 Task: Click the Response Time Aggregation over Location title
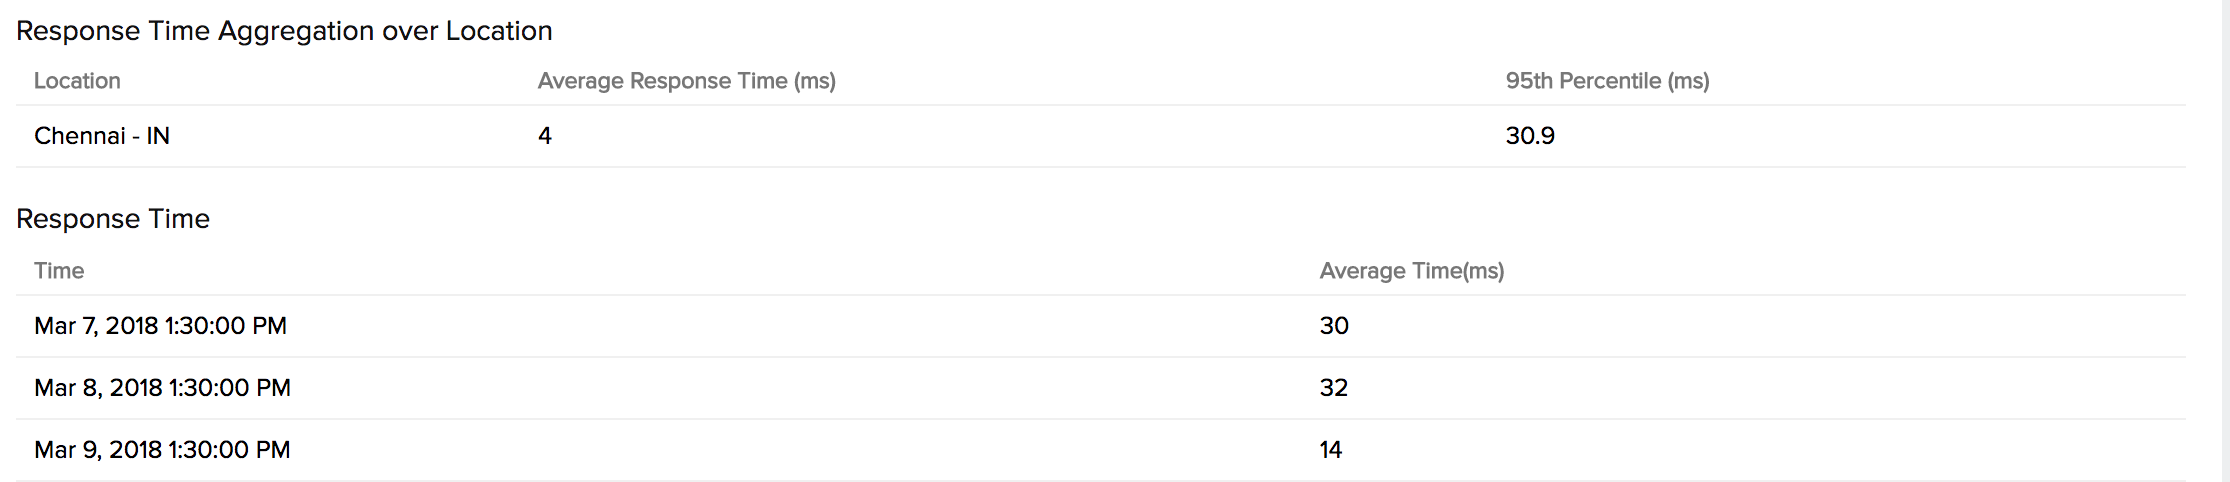pos(284,31)
